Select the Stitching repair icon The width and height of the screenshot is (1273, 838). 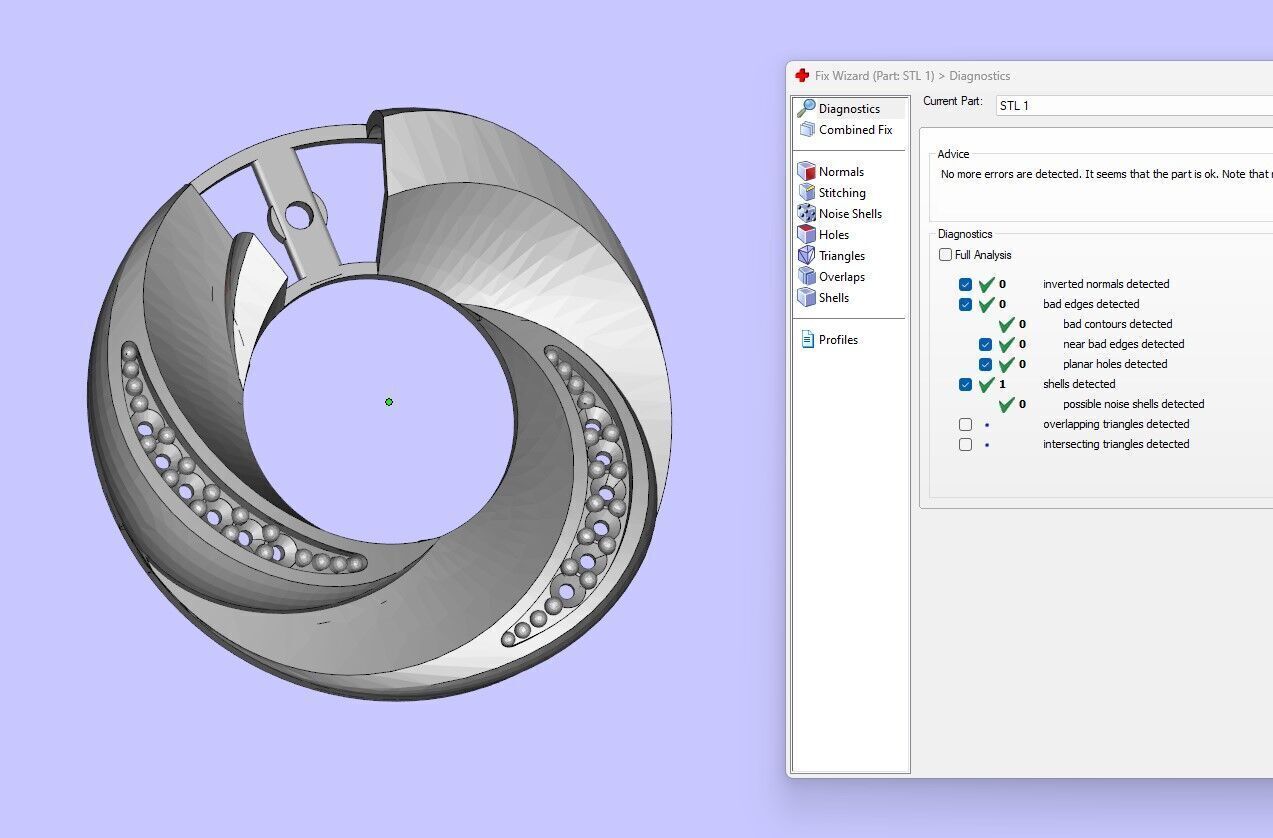point(806,192)
